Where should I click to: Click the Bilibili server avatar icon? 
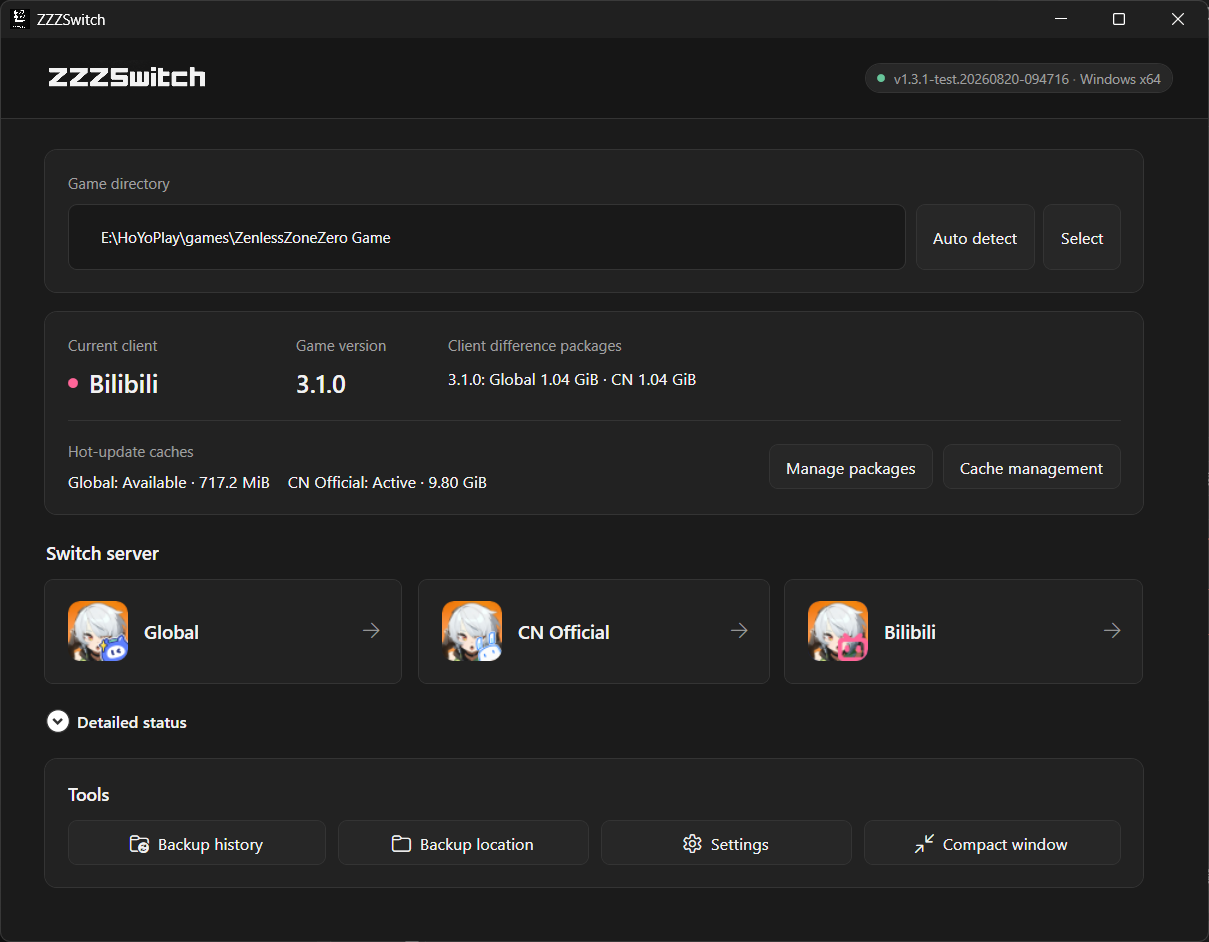click(838, 631)
